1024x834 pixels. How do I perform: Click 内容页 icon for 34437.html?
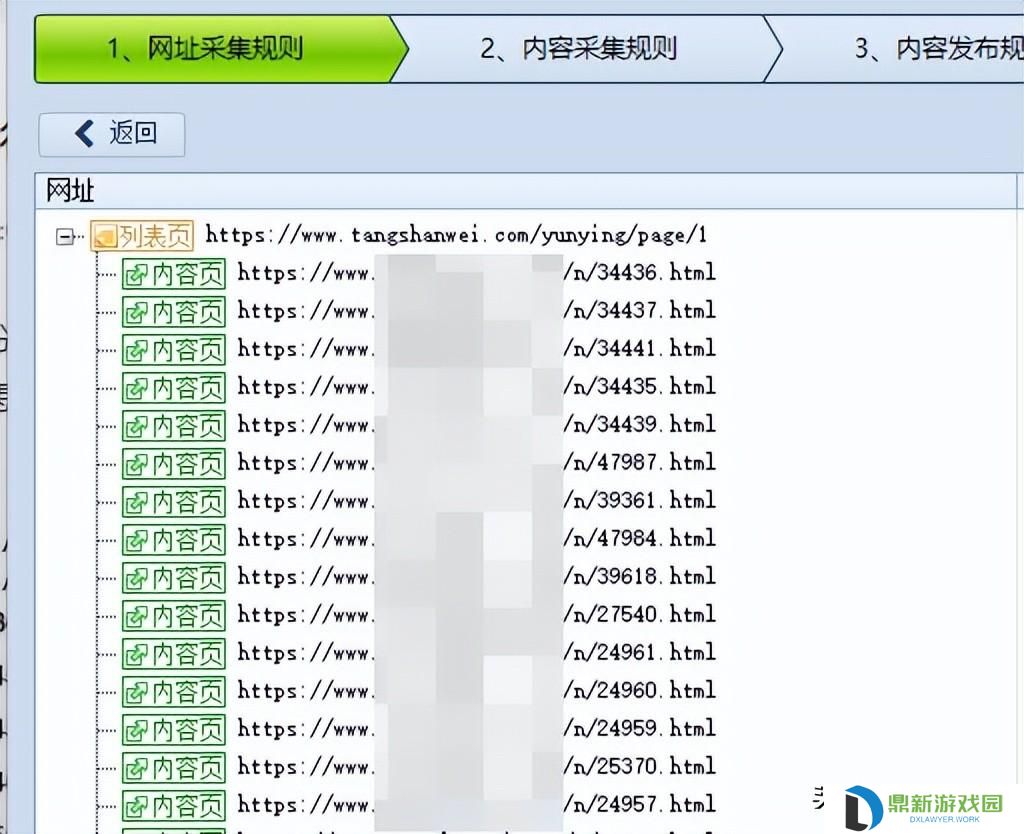tap(174, 312)
